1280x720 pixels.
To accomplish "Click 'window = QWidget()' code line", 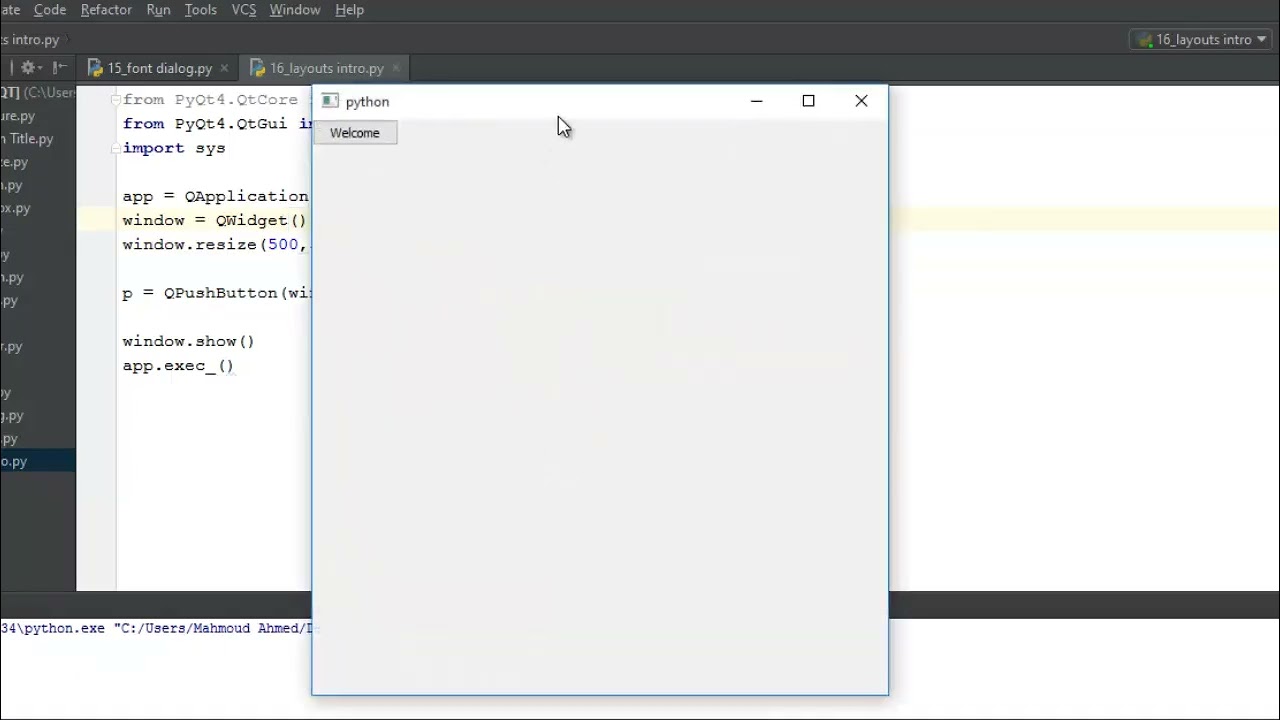I will tap(214, 220).
